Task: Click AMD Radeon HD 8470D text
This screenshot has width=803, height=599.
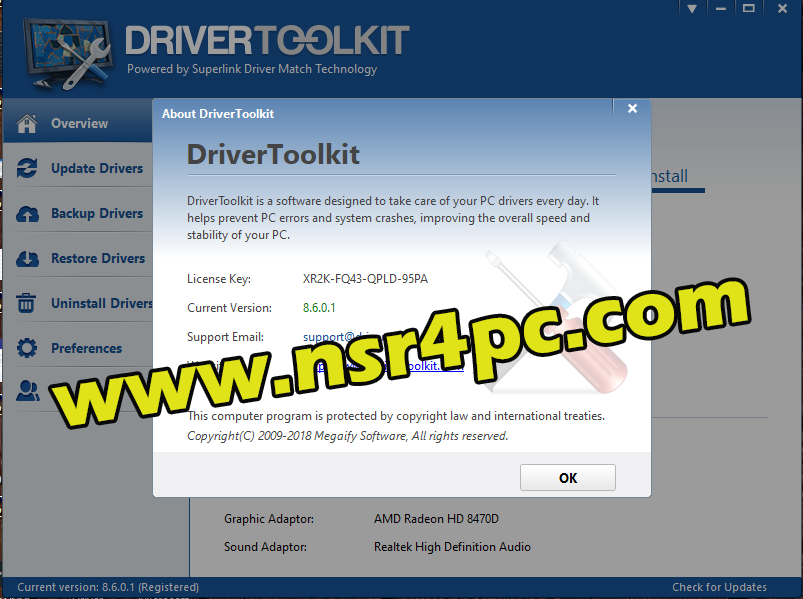Action: 436,519
